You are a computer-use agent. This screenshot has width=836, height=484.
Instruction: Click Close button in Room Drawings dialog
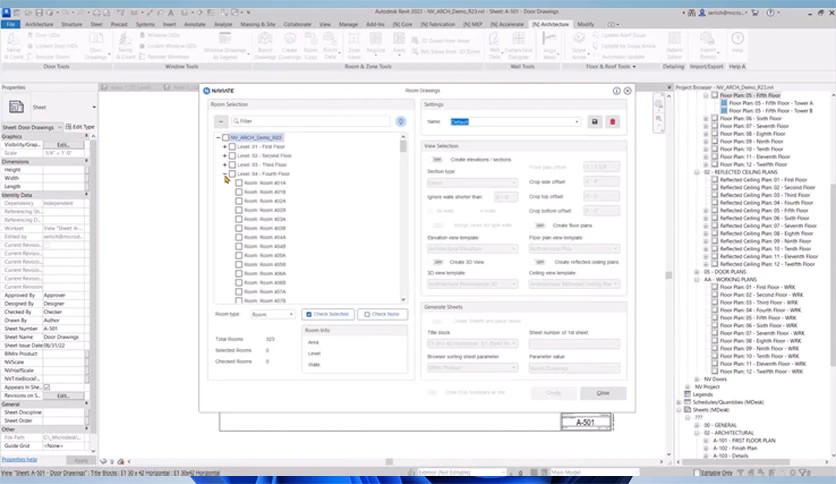[603, 393]
